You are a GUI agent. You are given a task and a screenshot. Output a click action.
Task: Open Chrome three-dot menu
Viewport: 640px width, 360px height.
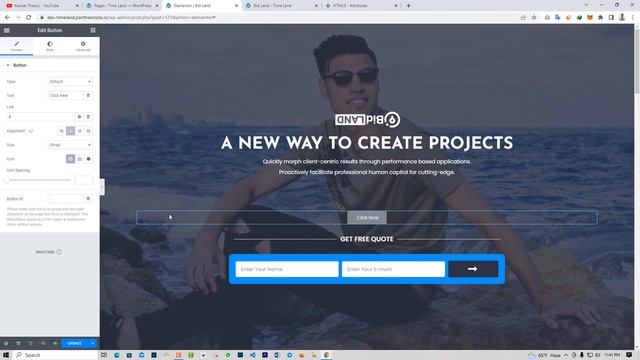click(633, 18)
